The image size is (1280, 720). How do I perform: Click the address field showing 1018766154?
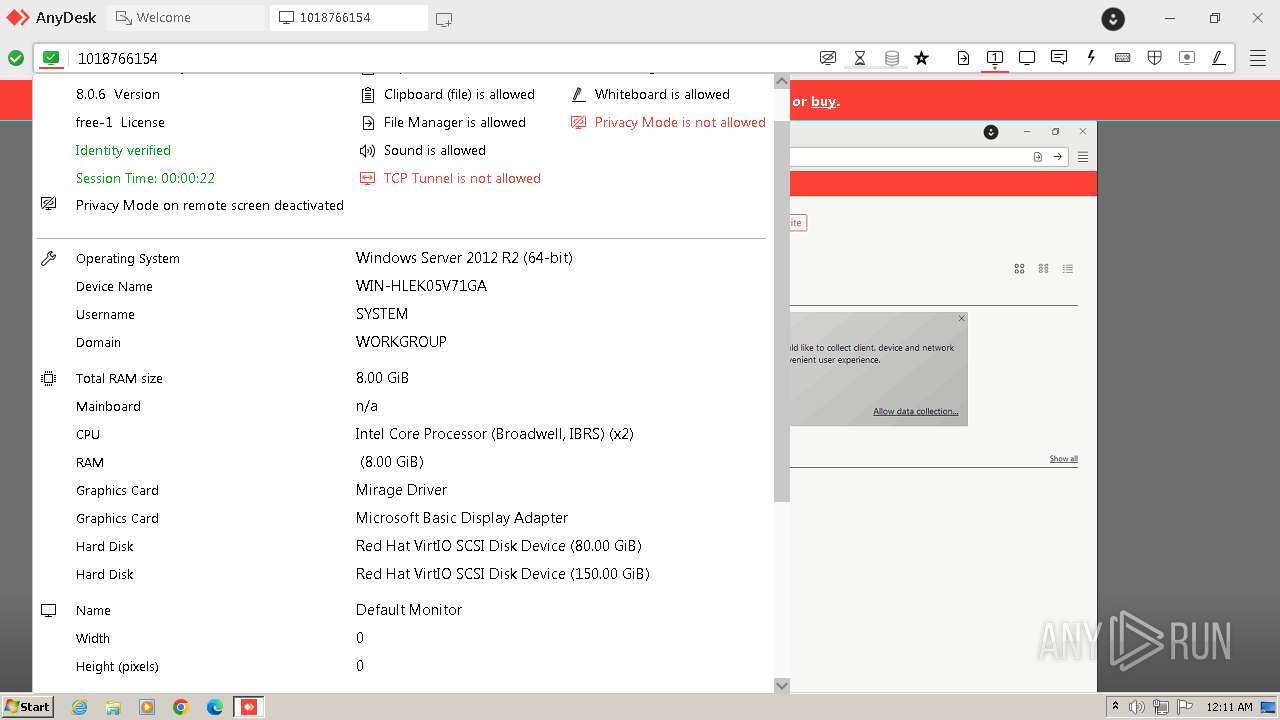click(x=440, y=58)
